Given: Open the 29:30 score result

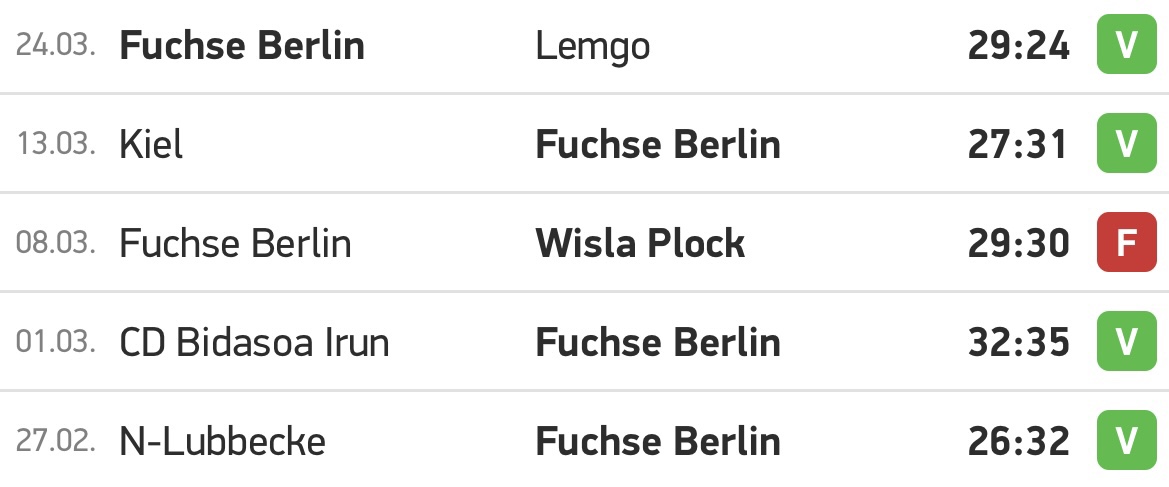Looking at the screenshot, I should click(1018, 244).
